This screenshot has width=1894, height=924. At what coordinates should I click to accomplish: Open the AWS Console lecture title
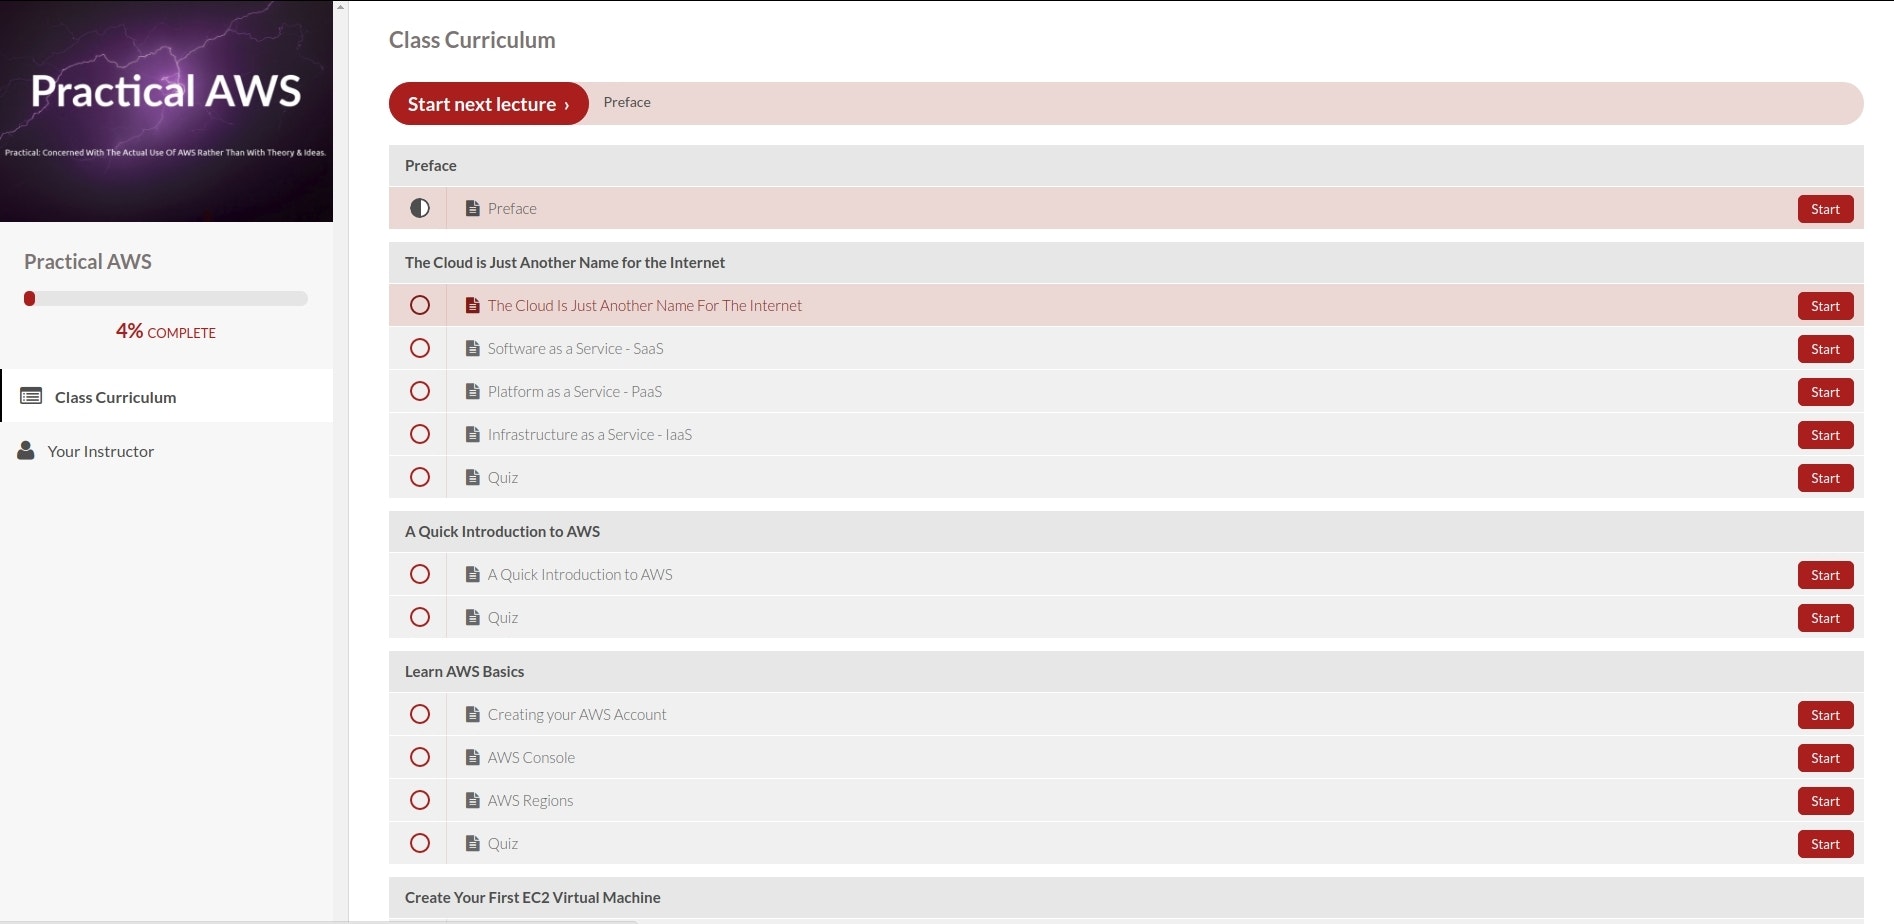pyautogui.click(x=531, y=757)
